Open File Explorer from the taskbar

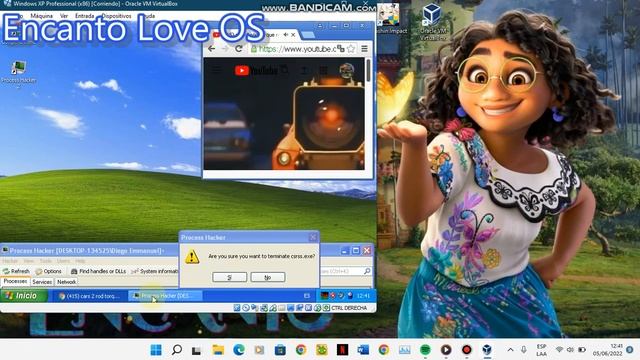[218, 350]
